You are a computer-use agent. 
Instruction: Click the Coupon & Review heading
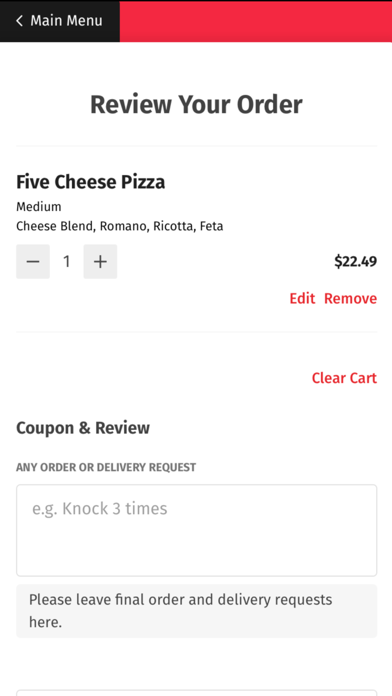coord(83,428)
